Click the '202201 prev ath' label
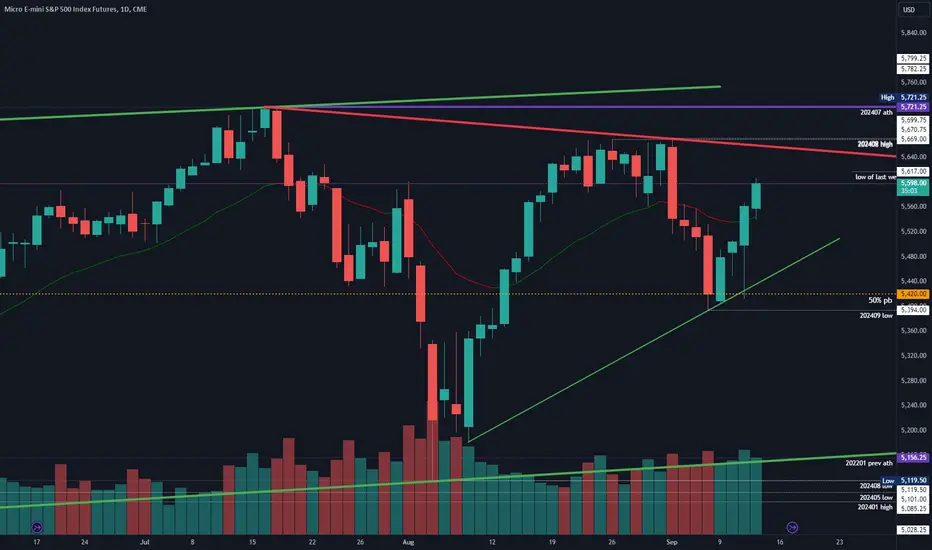This screenshot has height=550, width=932. 869,463
